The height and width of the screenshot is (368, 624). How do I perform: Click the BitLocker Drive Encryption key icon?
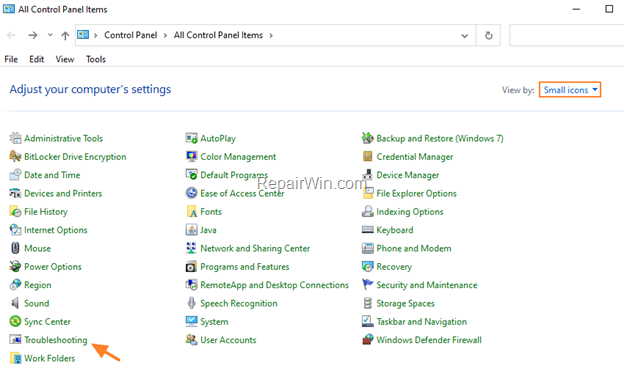[x=15, y=156]
